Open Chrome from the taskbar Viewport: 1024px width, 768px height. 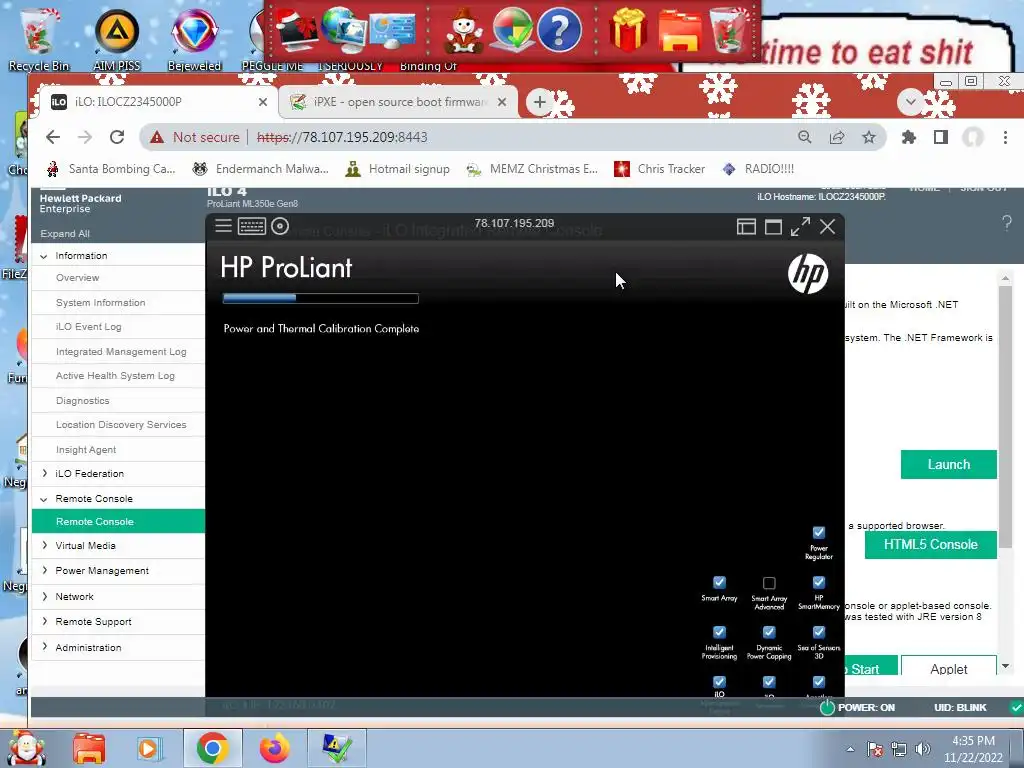click(x=212, y=748)
